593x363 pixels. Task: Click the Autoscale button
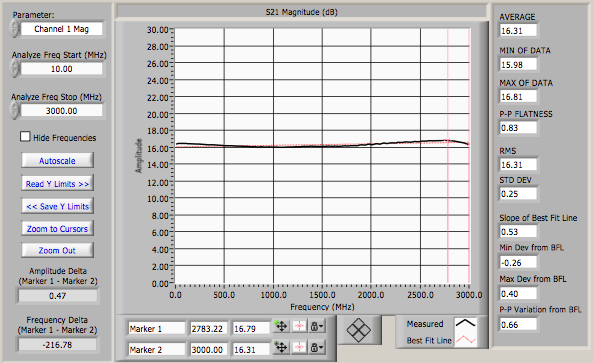(57, 161)
